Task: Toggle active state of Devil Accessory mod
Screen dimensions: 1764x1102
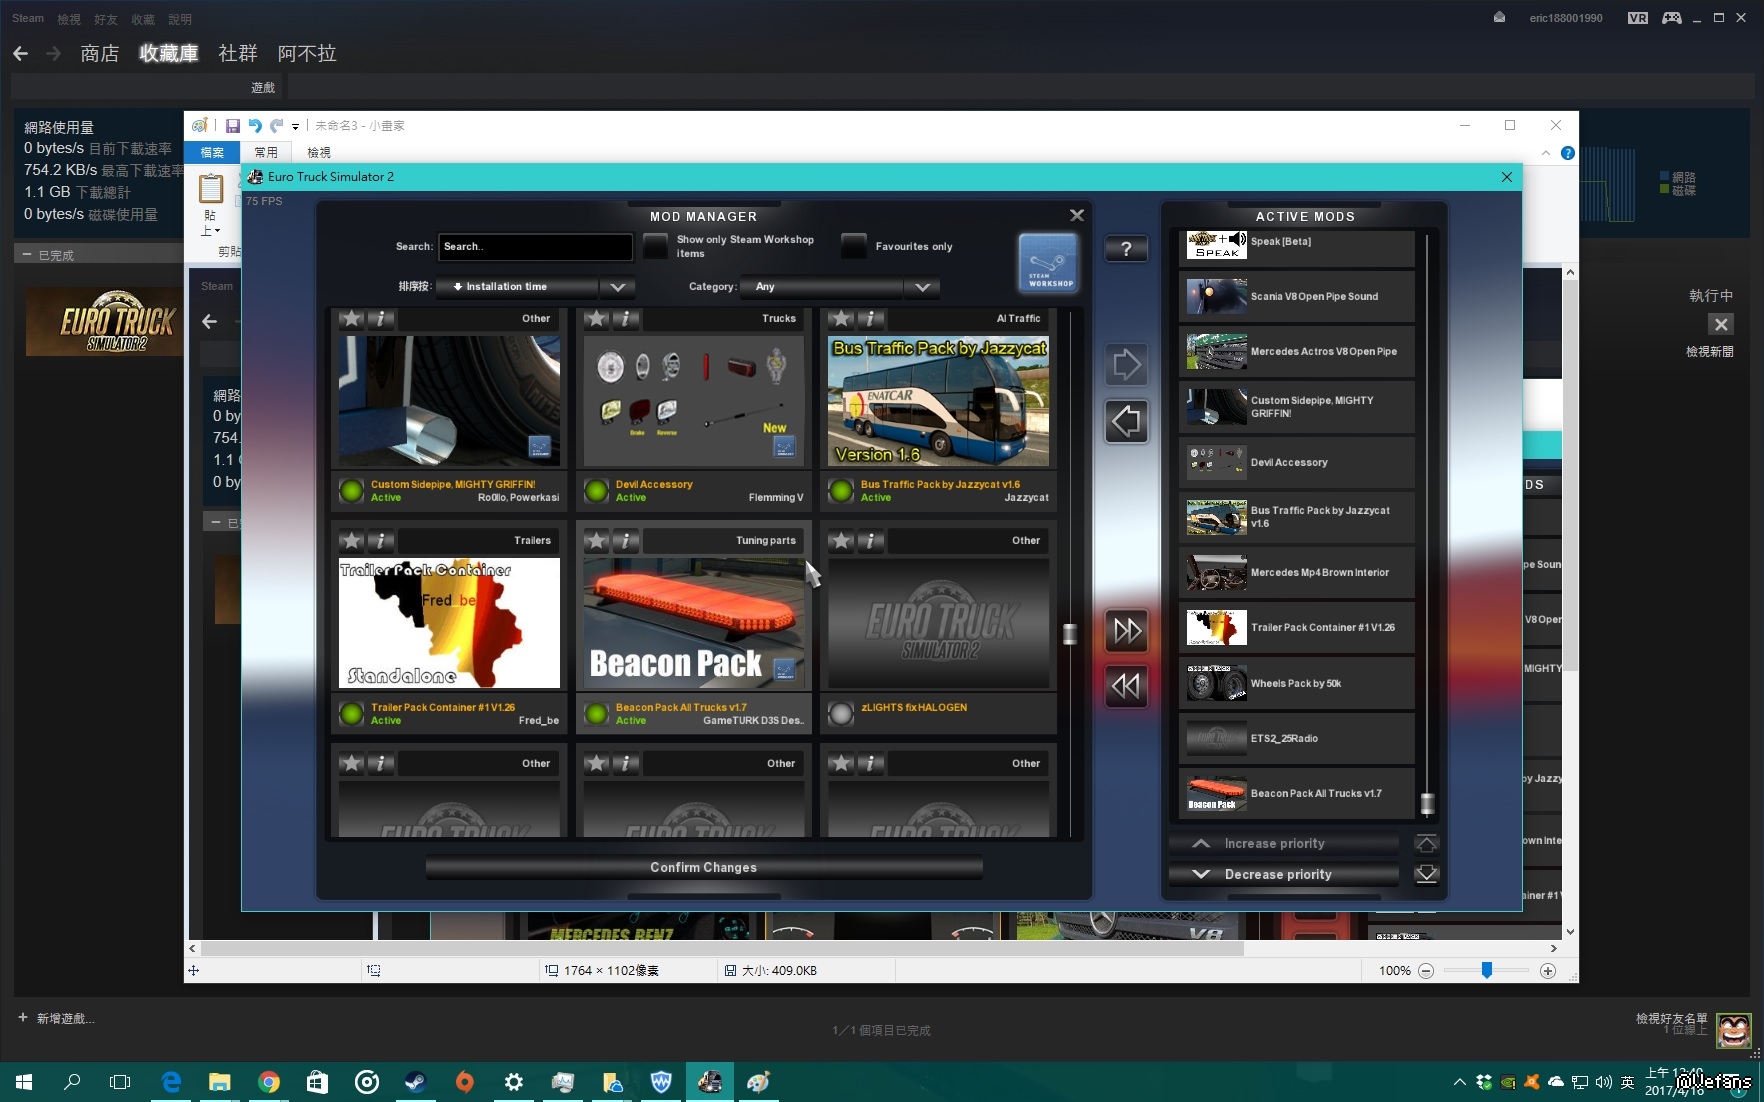Action: point(596,491)
